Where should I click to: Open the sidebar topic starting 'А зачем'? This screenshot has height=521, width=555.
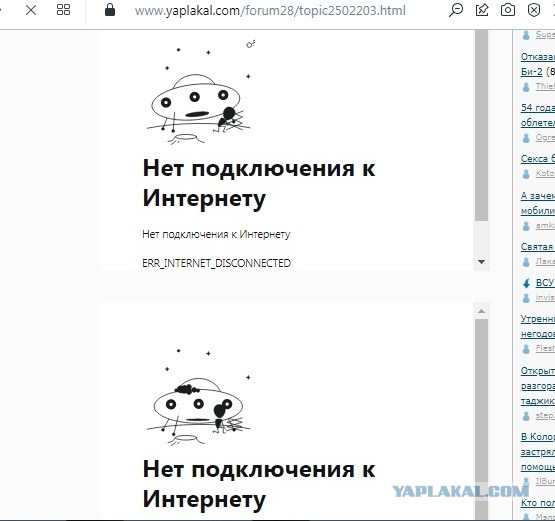(x=538, y=196)
